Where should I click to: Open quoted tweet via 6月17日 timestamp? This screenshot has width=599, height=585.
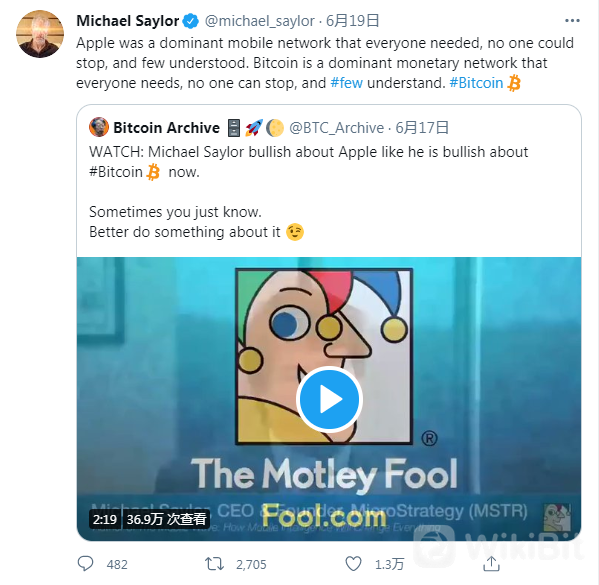pos(422,128)
